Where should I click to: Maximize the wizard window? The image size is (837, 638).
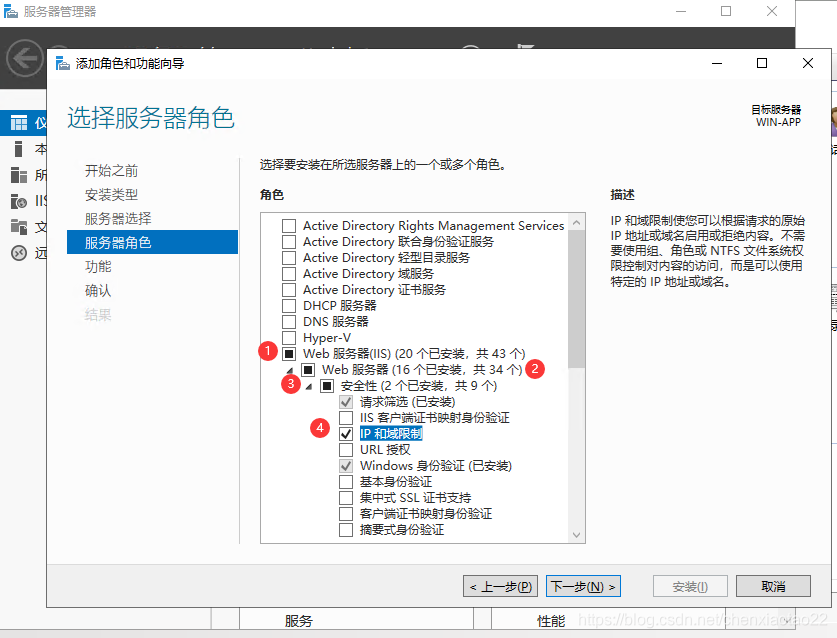click(x=762, y=64)
